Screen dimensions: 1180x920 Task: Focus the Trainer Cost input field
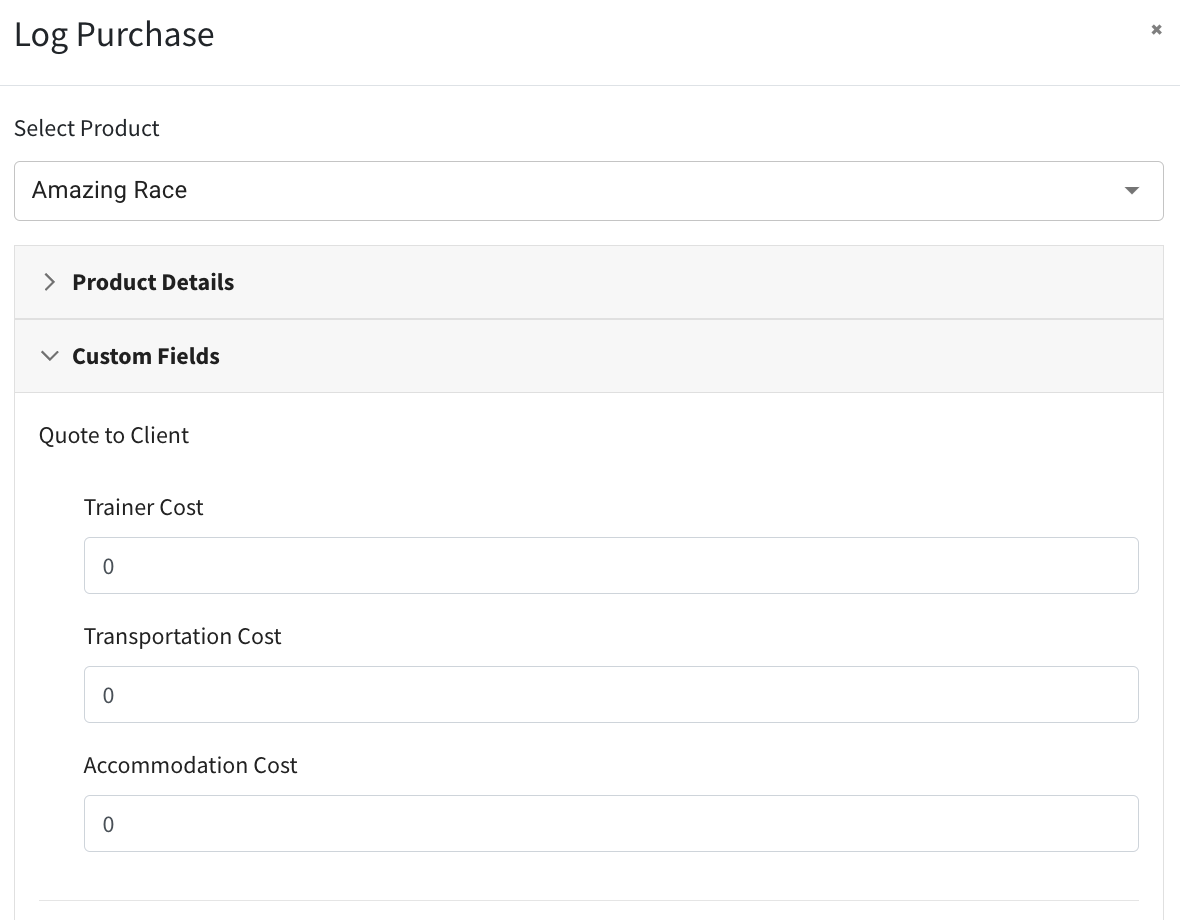click(x=611, y=566)
